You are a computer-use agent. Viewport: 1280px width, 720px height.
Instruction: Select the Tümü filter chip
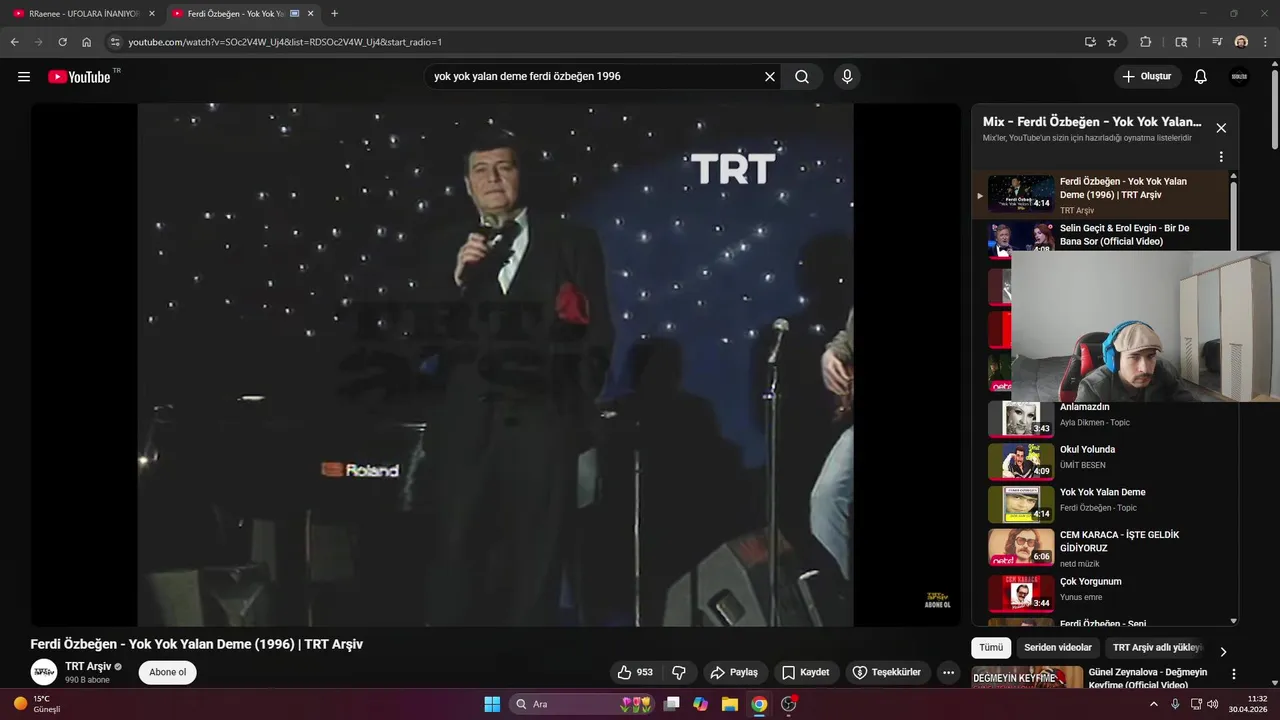pyautogui.click(x=991, y=648)
